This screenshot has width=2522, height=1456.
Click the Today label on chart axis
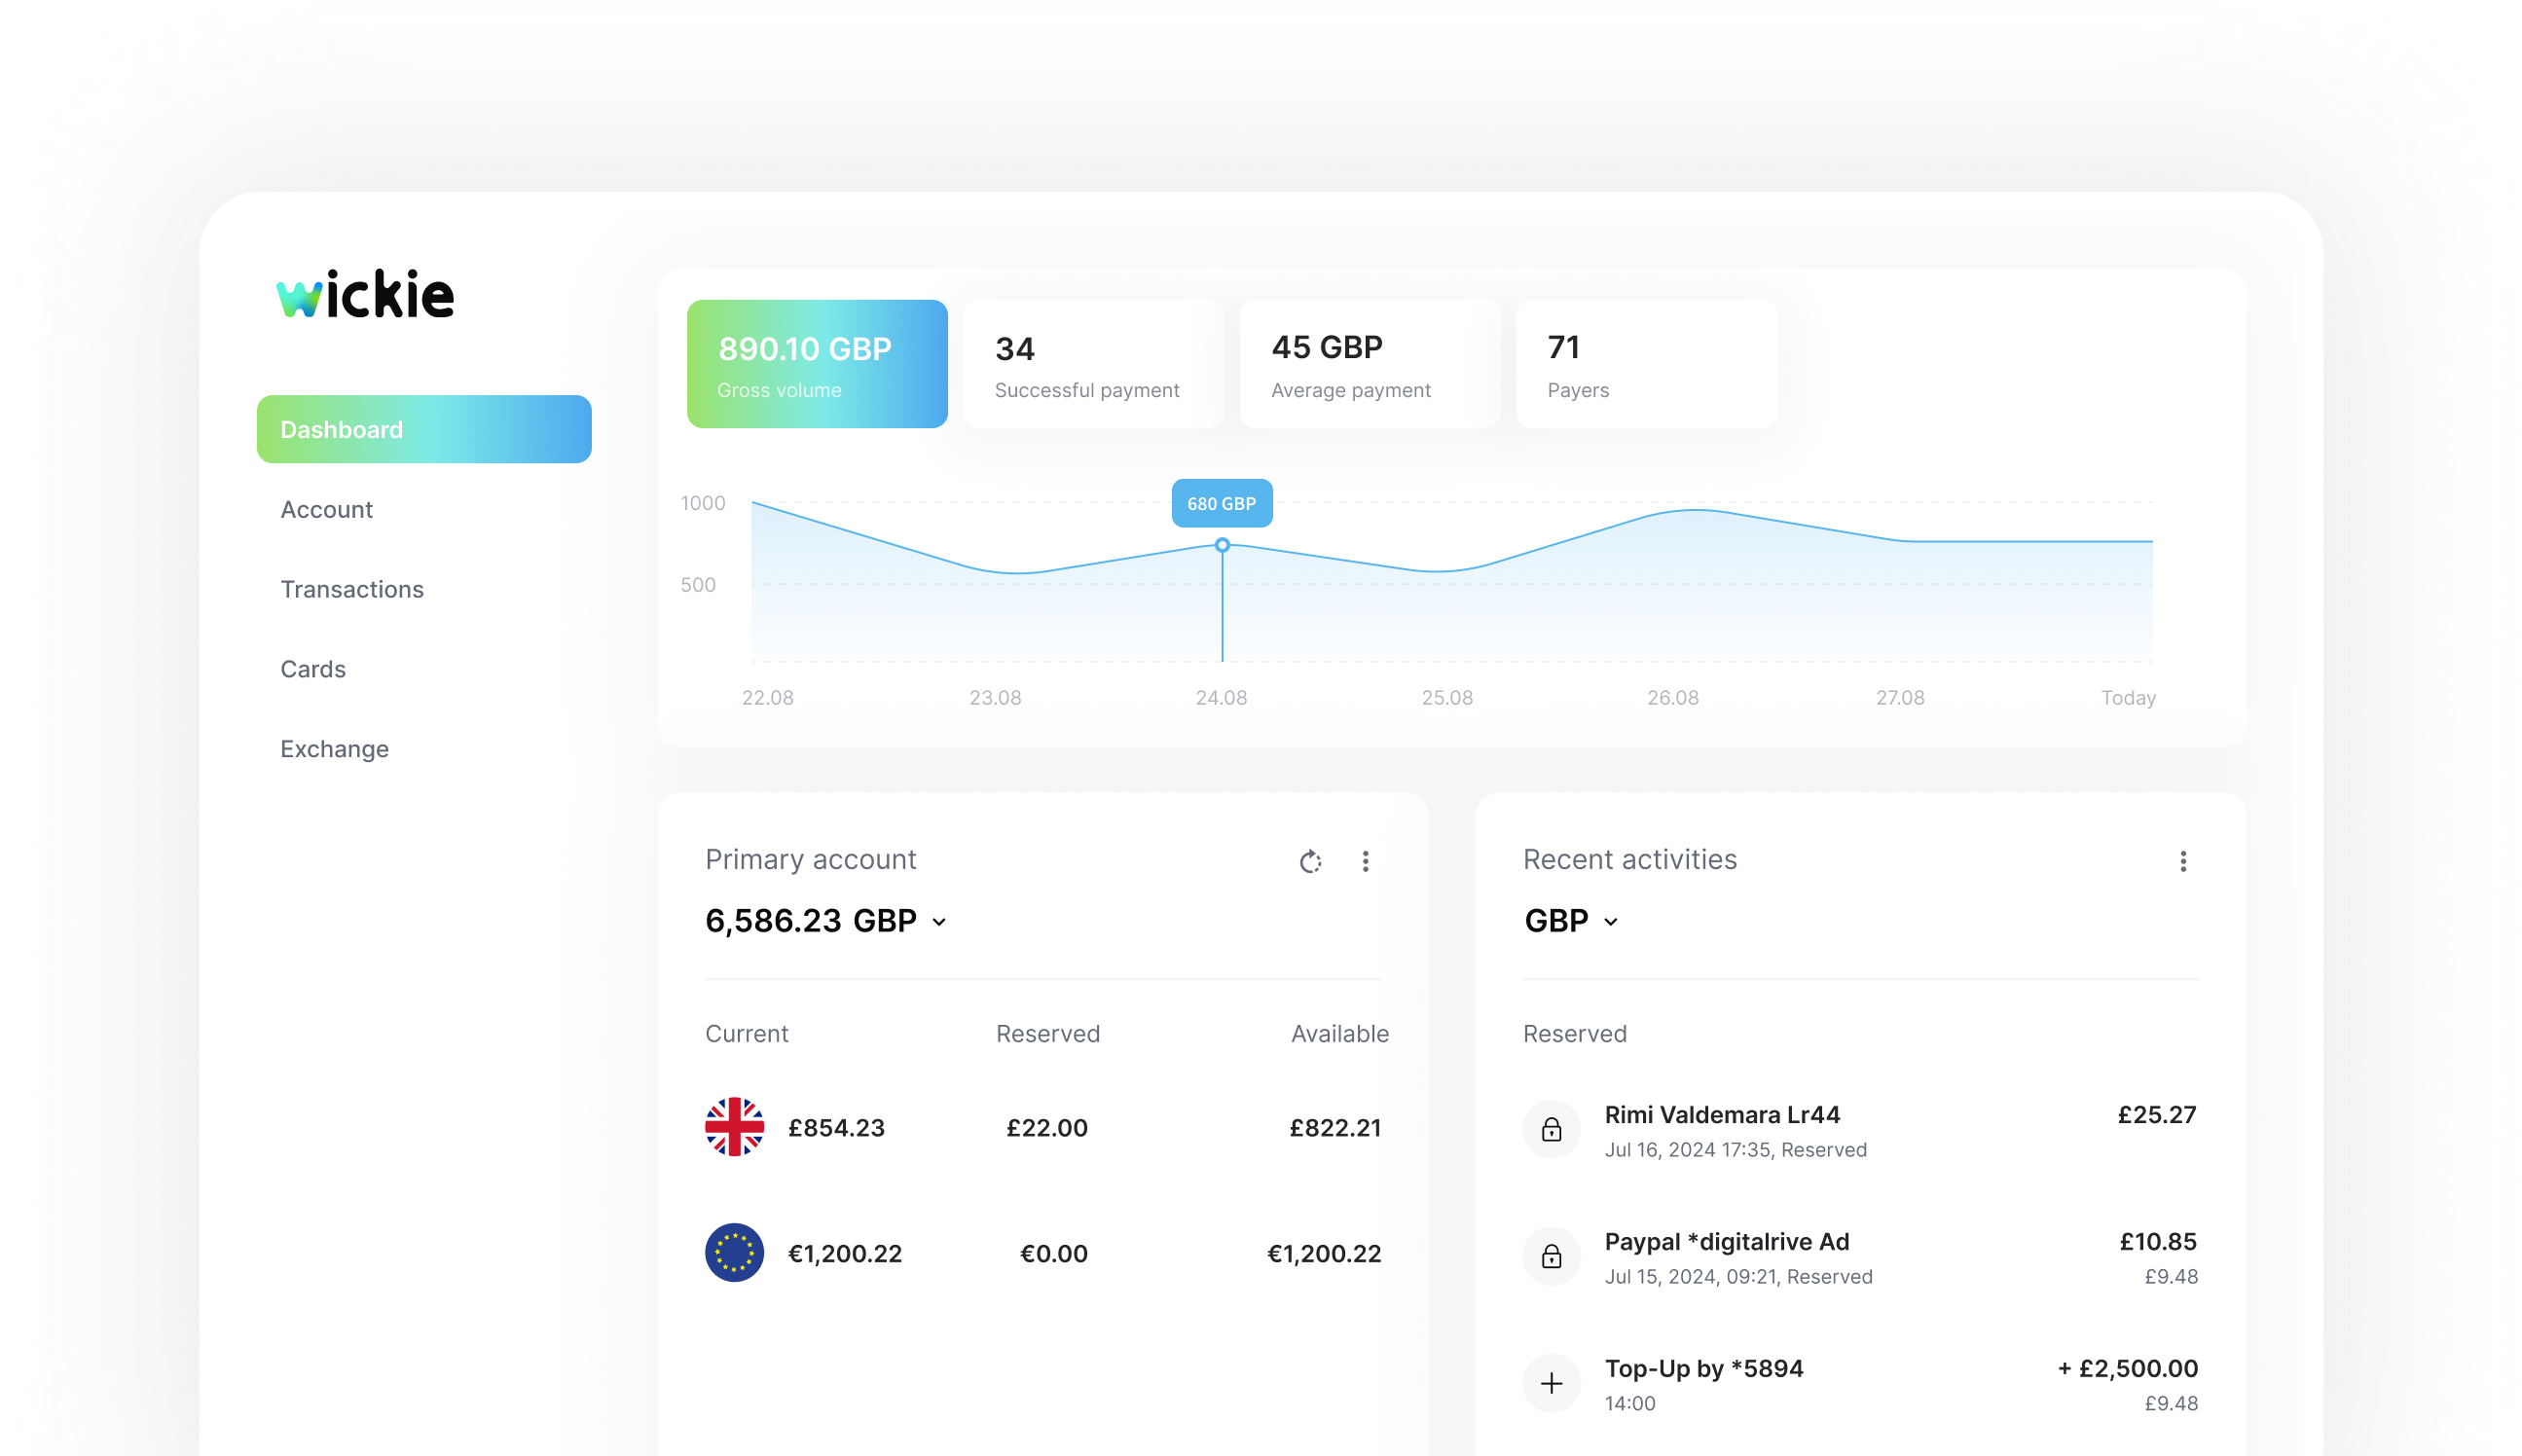pos(2128,698)
